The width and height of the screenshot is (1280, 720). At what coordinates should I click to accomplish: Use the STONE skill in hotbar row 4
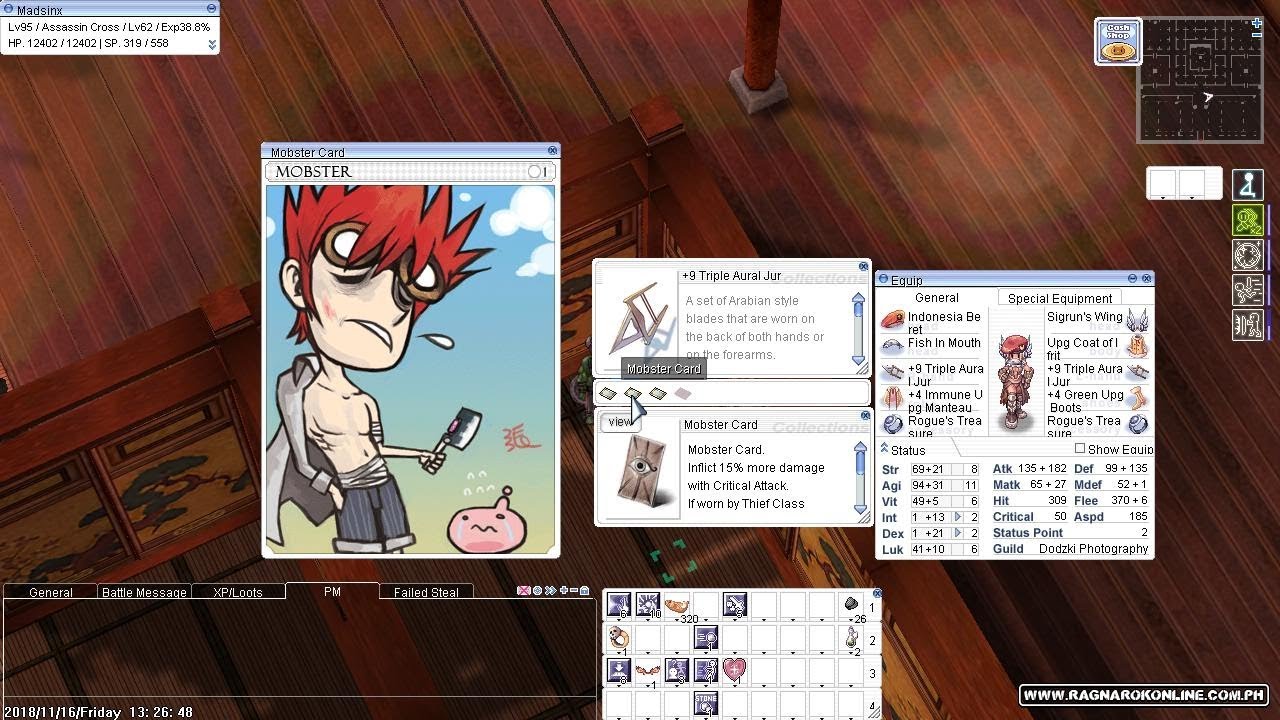click(706, 704)
